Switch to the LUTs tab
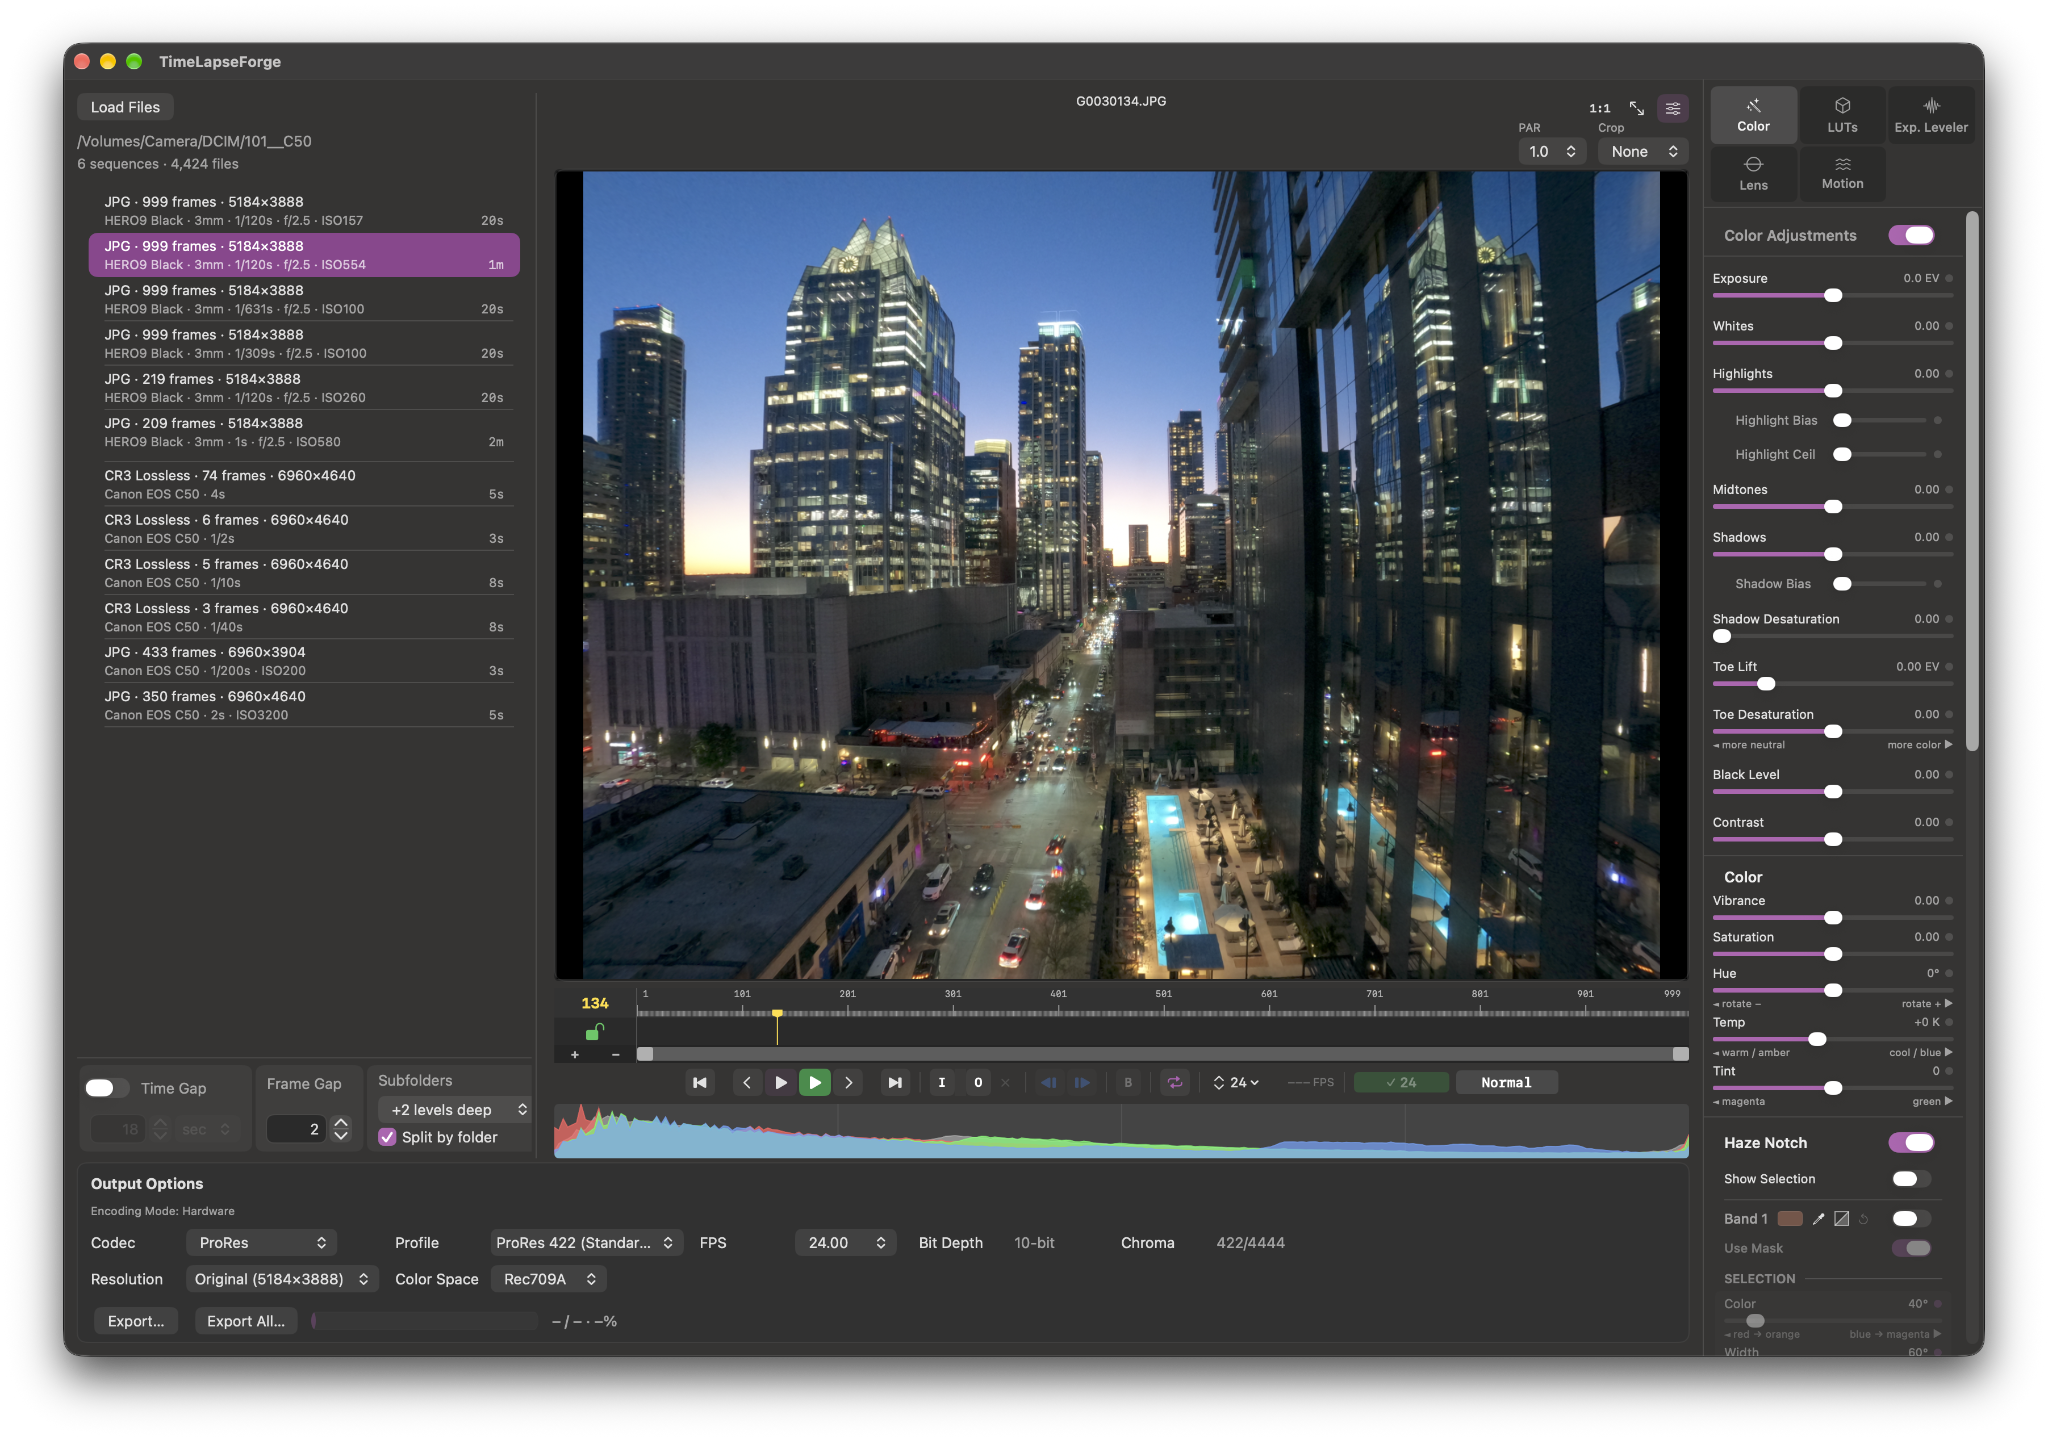The width and height of the screenshot is (2048, 1440). [x=1842, y=115]
